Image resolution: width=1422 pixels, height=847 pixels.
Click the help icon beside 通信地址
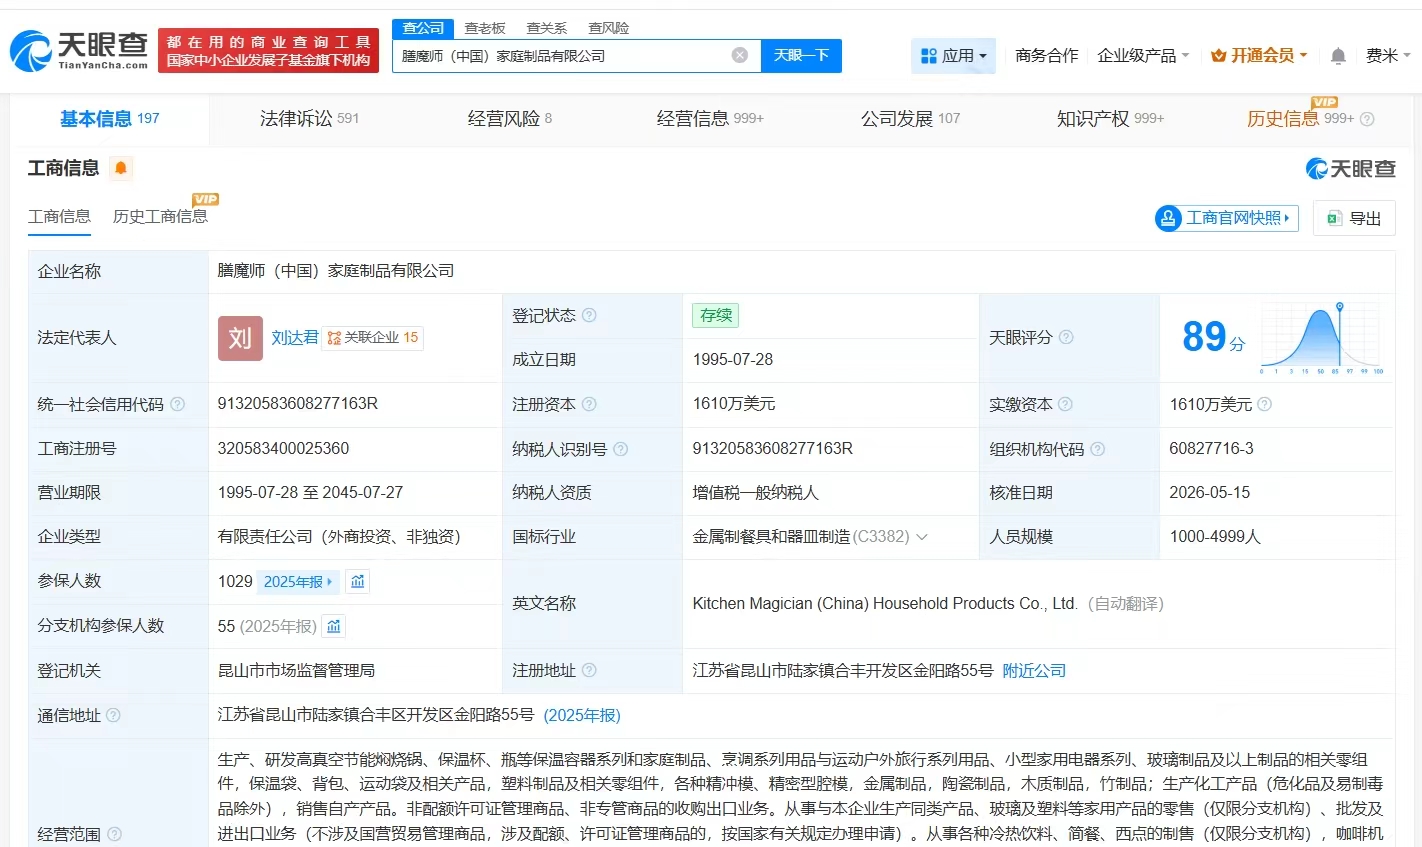coord(113,715)
